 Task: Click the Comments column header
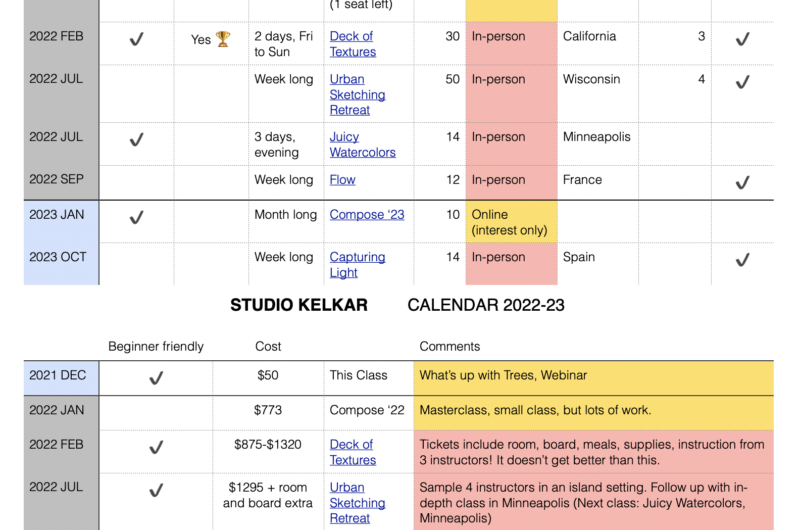click(x=449, y=346)
